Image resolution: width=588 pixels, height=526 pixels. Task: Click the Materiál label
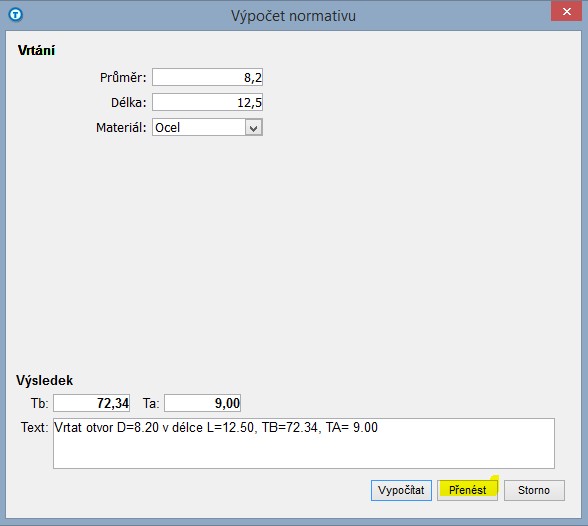121,128
